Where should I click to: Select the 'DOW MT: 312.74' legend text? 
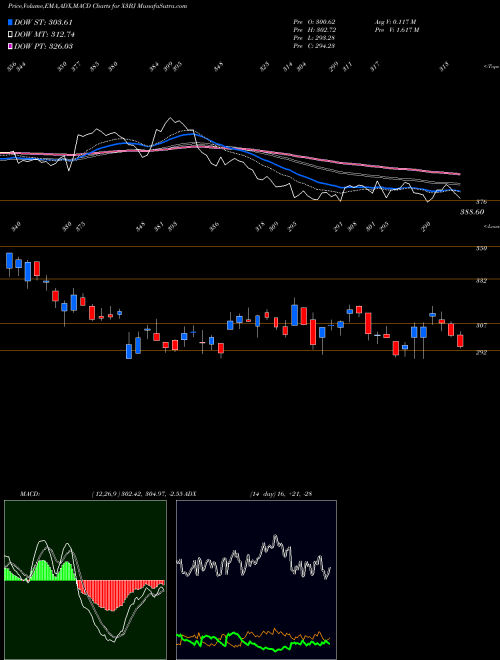44,34
